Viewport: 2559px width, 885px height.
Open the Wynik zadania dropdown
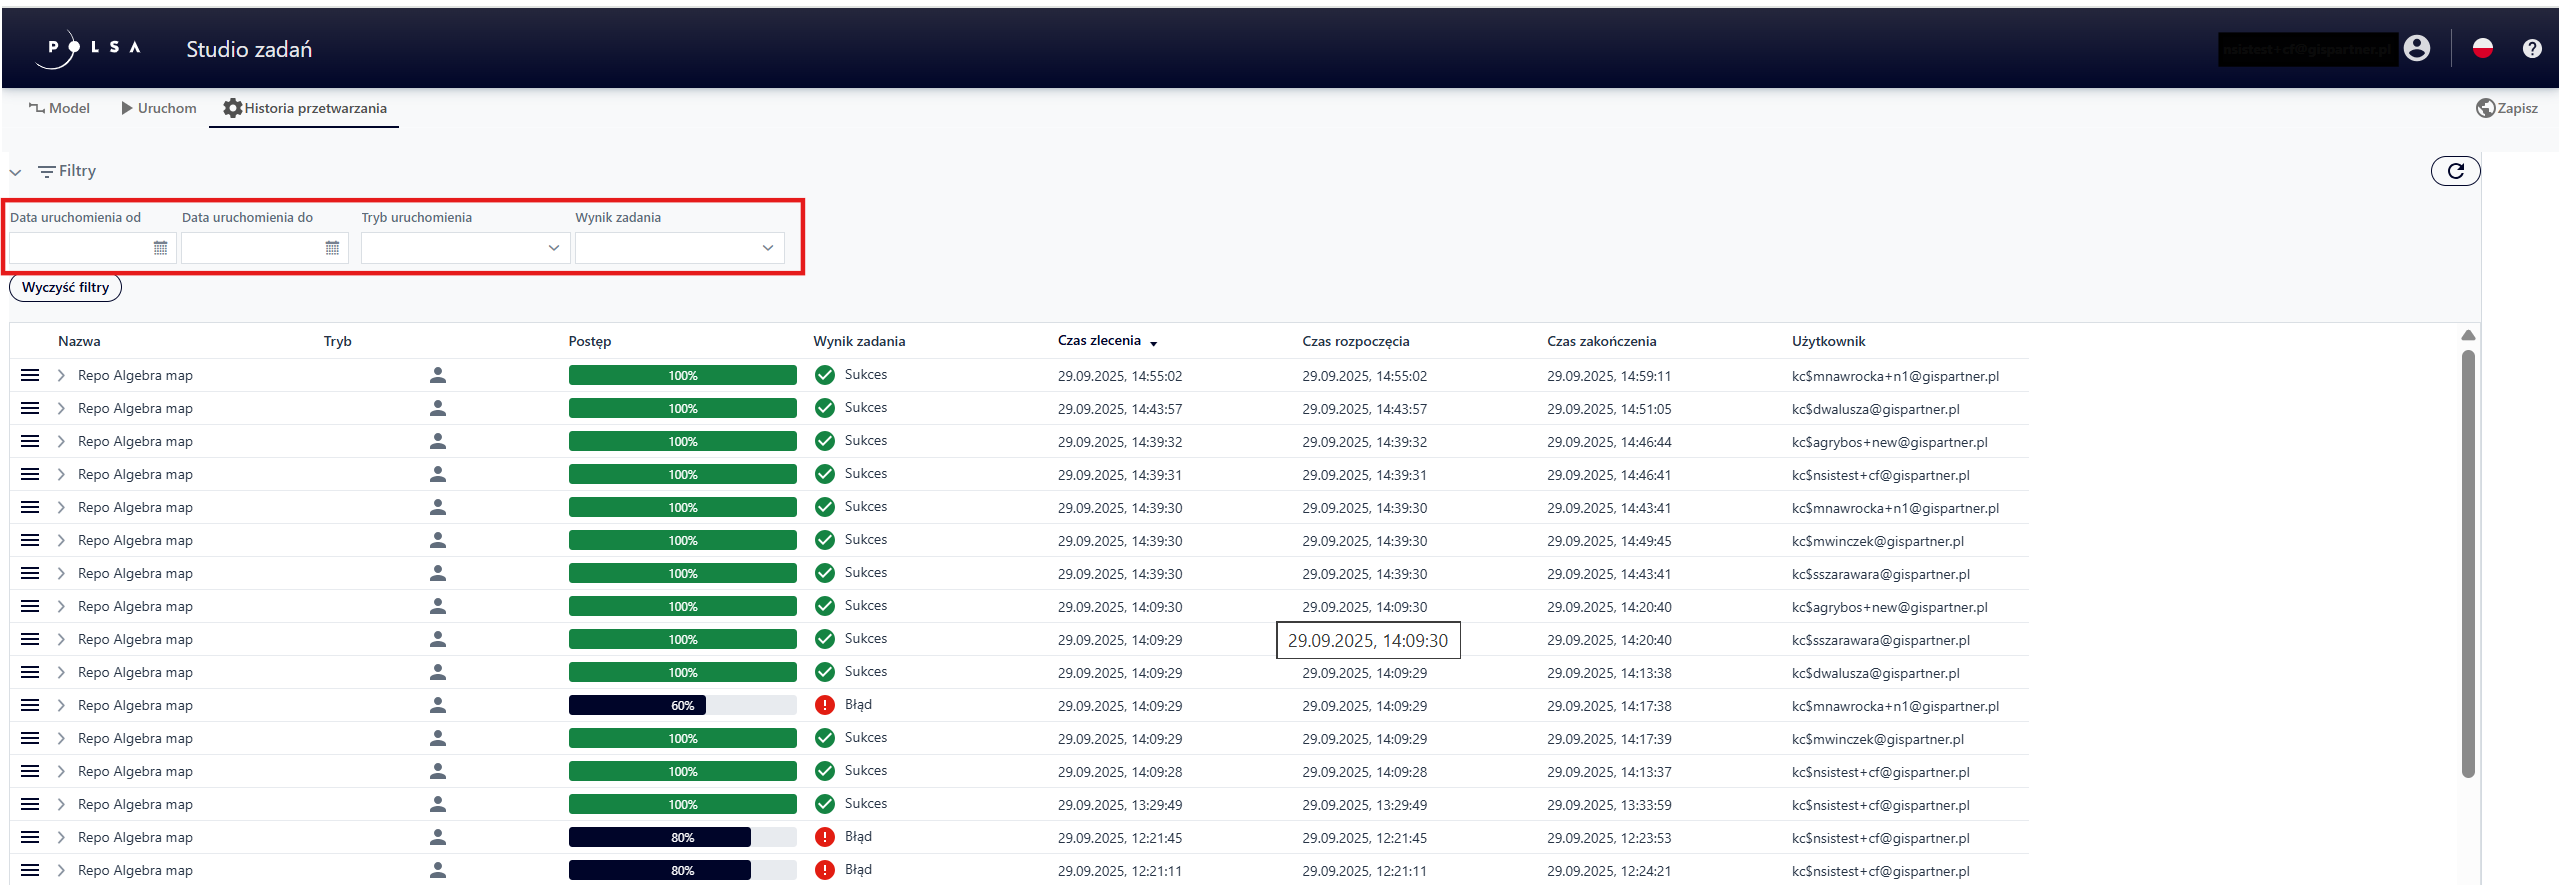[x=679, y=248]
